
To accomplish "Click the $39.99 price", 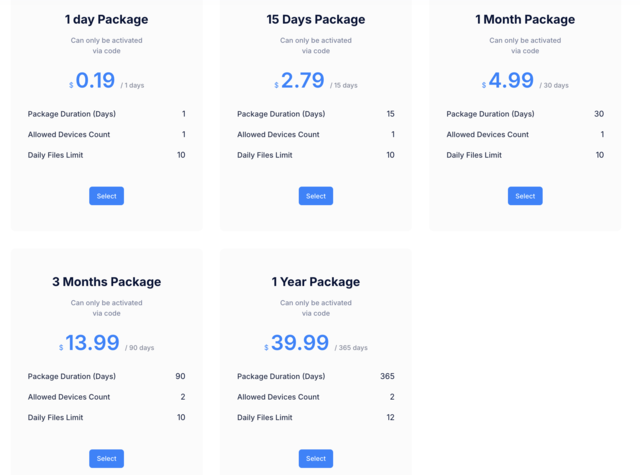I will [x=300, y=343].
